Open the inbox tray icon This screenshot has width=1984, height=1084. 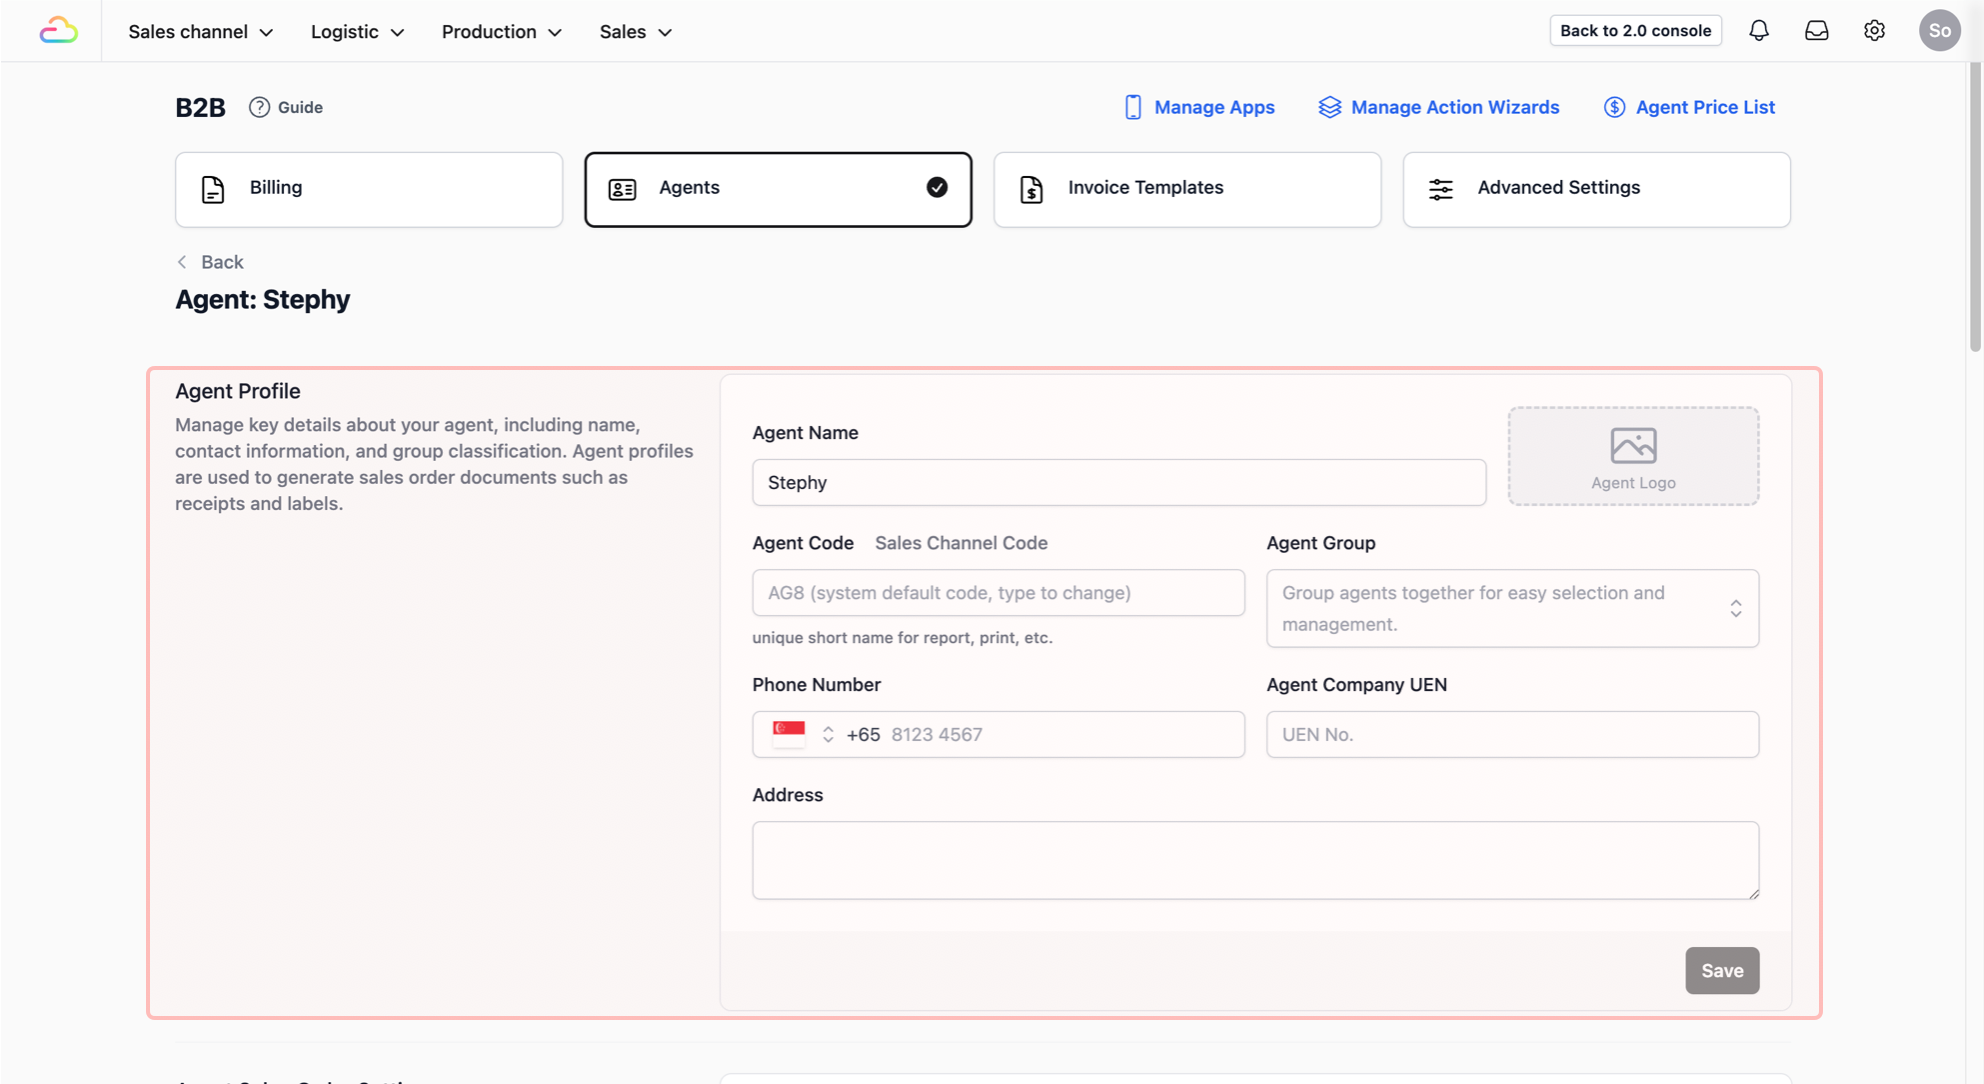(x=1817, y=31)
